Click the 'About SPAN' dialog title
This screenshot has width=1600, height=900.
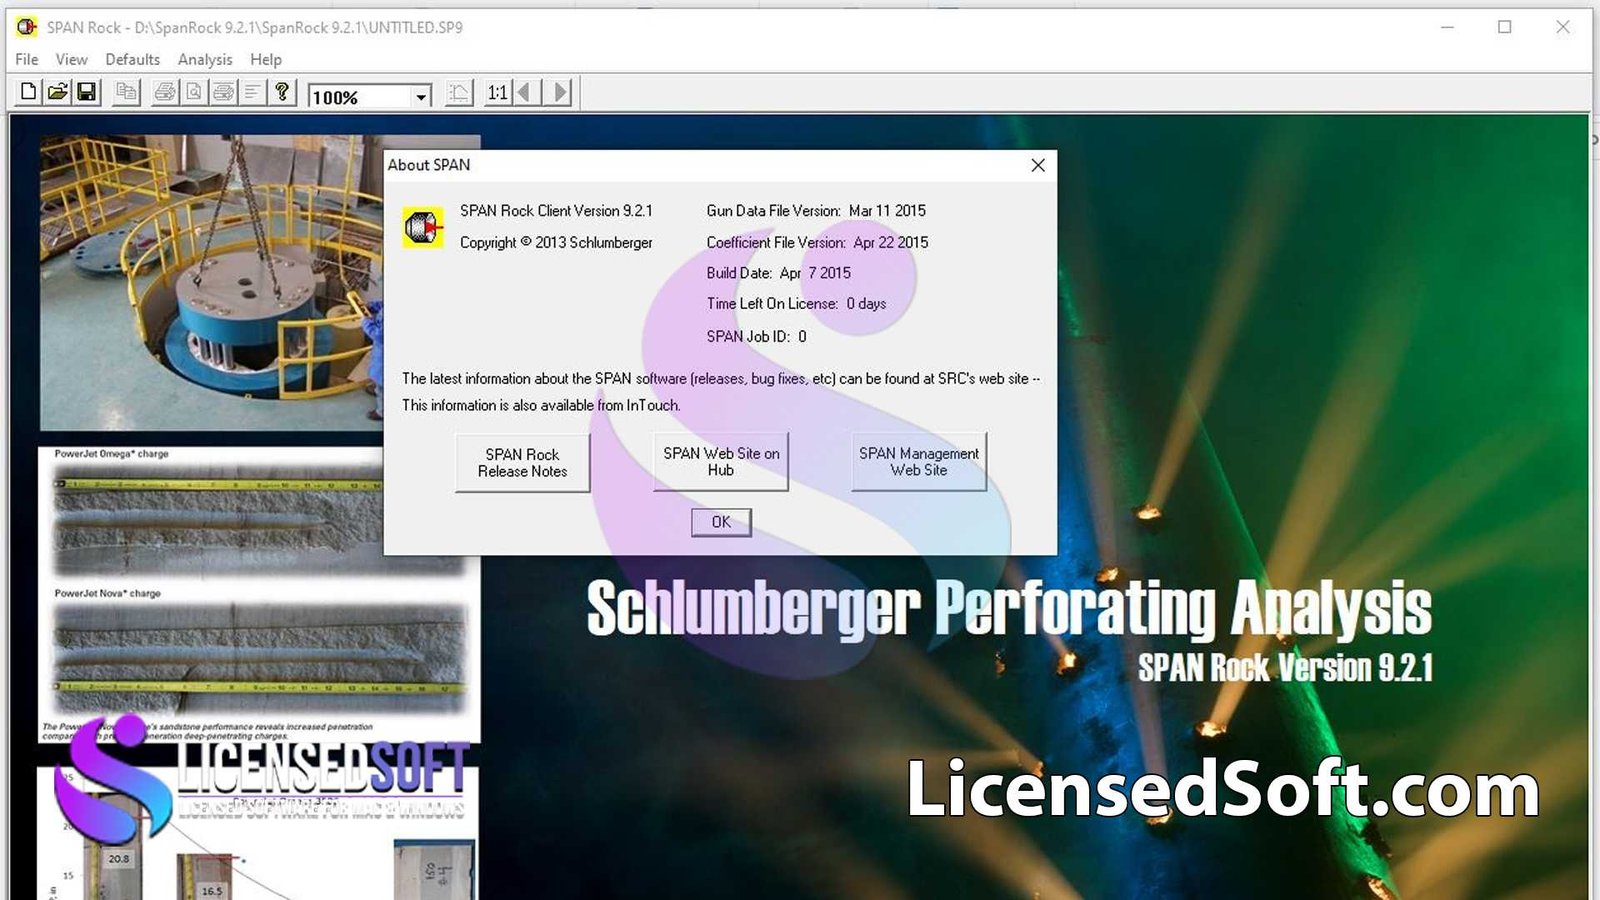tap(429, 165)
